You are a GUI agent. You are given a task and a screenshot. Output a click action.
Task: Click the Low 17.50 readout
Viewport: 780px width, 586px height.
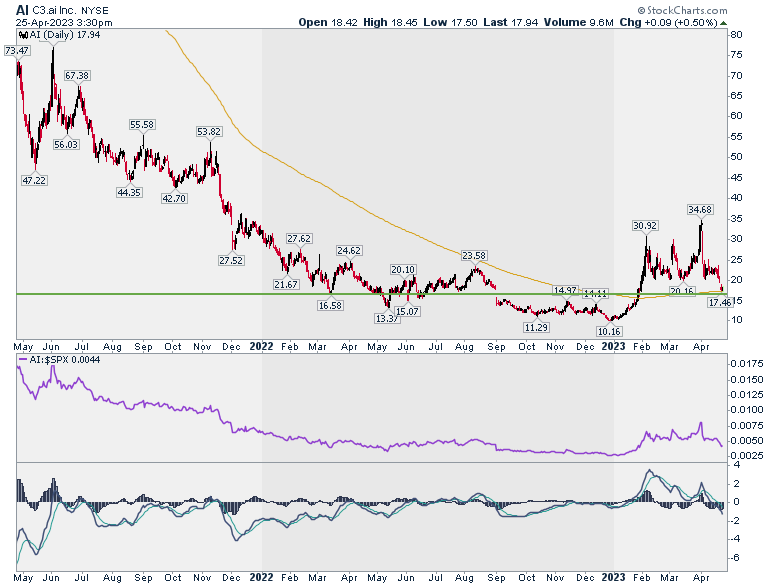point(450,22)
